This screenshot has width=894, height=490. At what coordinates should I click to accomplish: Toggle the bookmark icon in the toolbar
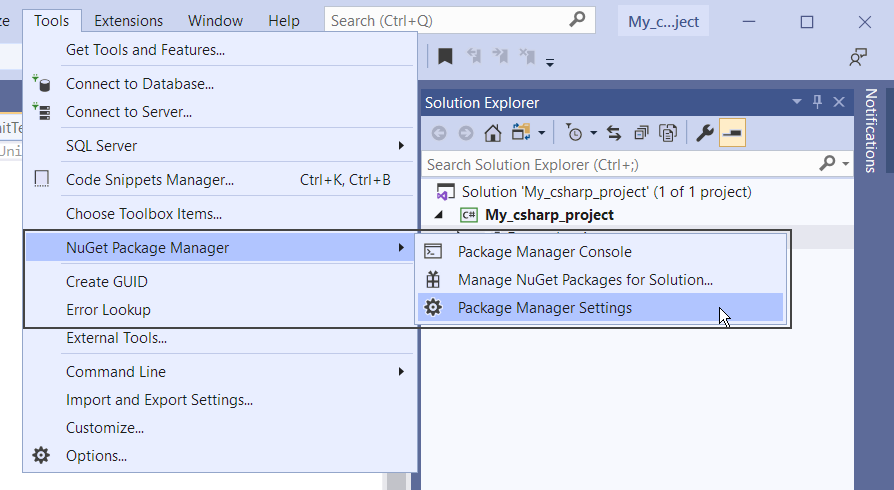pos(446,57)
